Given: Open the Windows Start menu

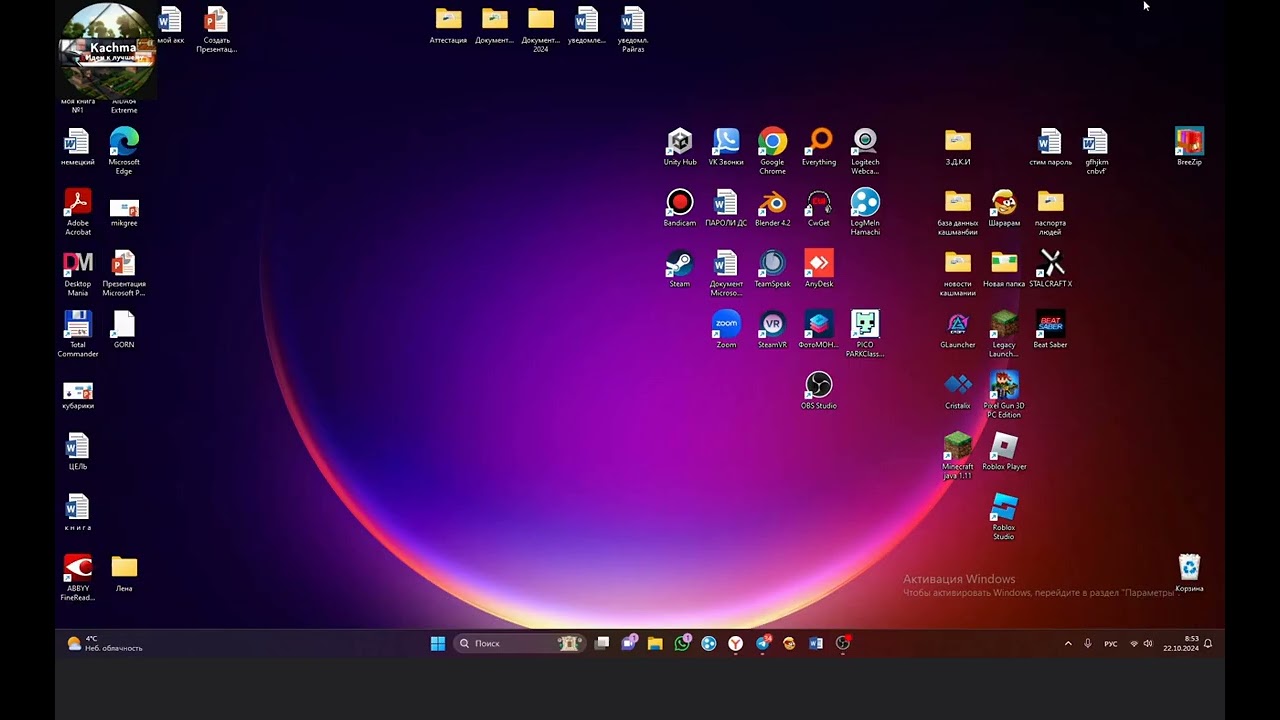Looking at the screenshot, I should click(438, 644).
